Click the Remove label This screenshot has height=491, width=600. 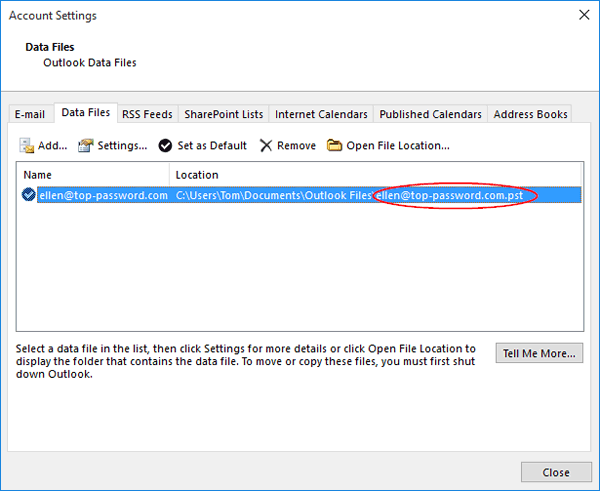pos(297,146)
